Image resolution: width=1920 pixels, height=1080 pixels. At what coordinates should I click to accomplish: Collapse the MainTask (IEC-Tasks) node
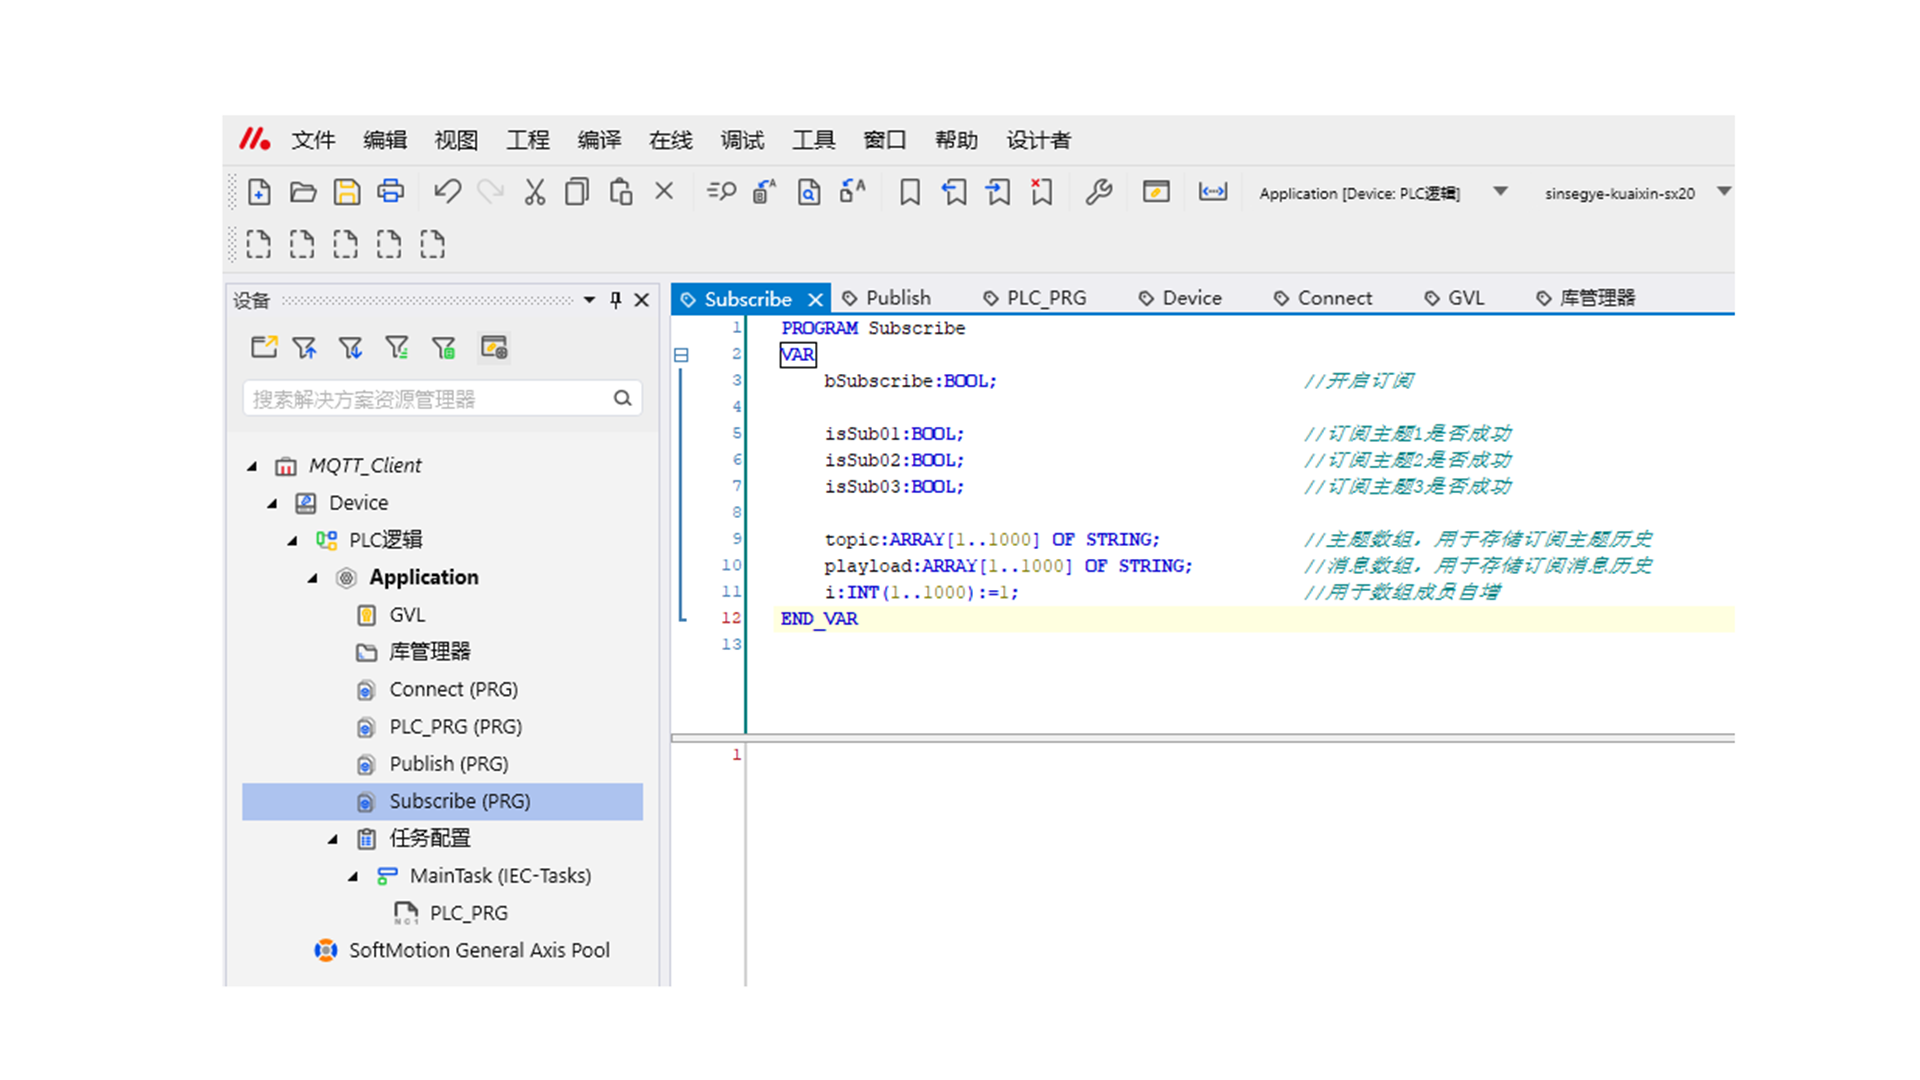click(x=353, y=877)
